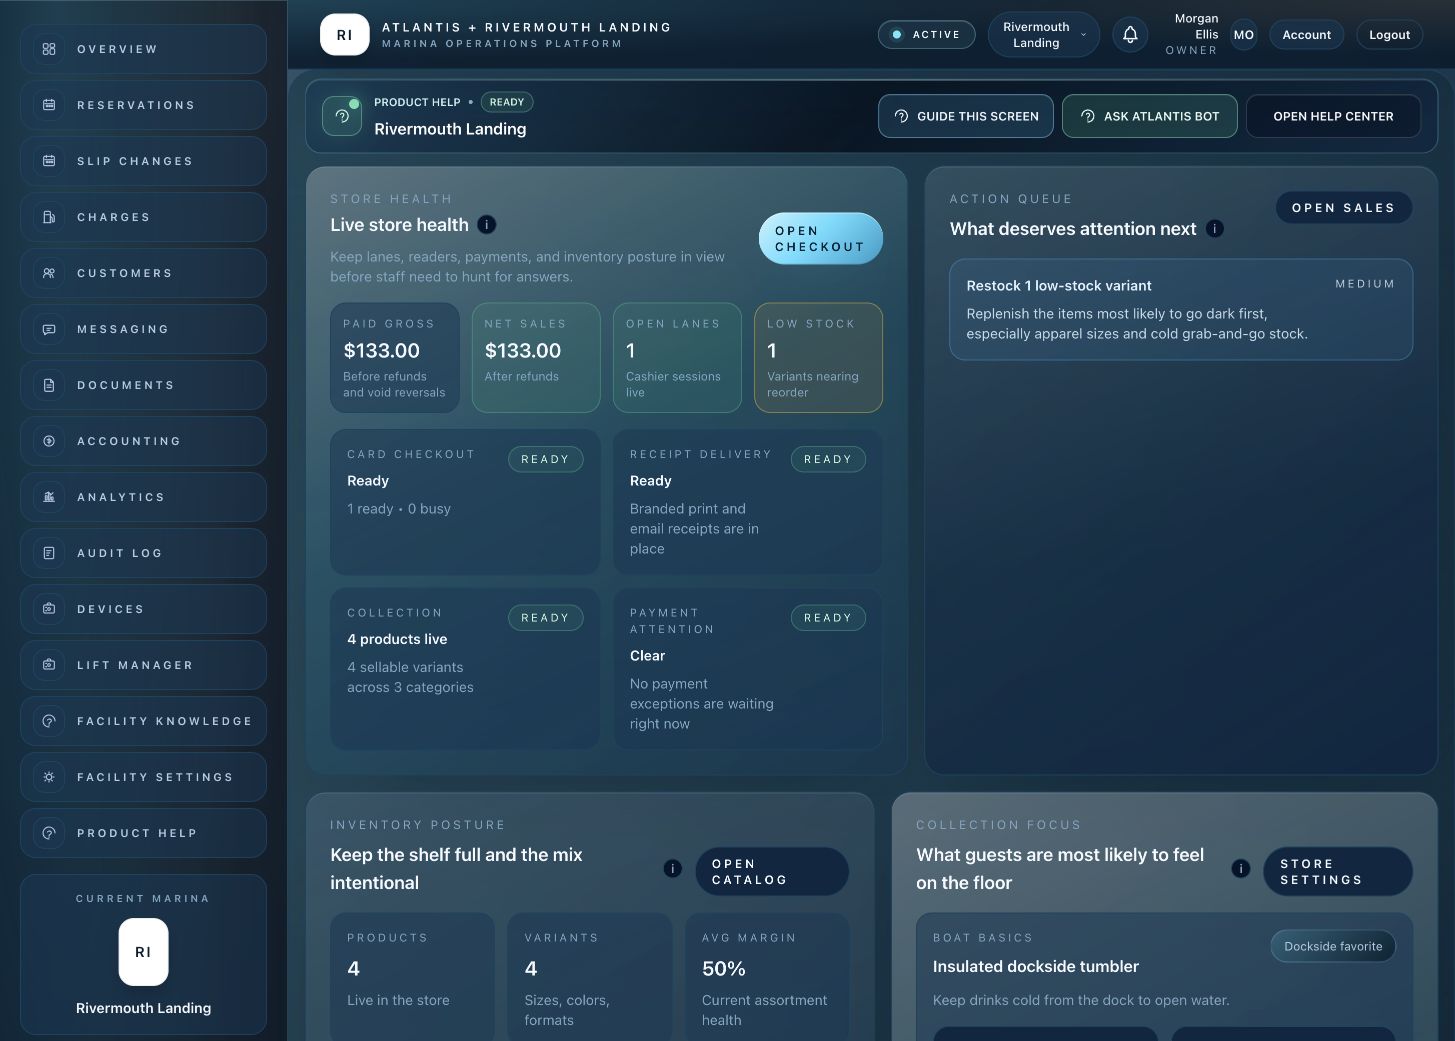1455x1041 pixels.
Task: Click the Low Stock metric tile
Action: 818,358
